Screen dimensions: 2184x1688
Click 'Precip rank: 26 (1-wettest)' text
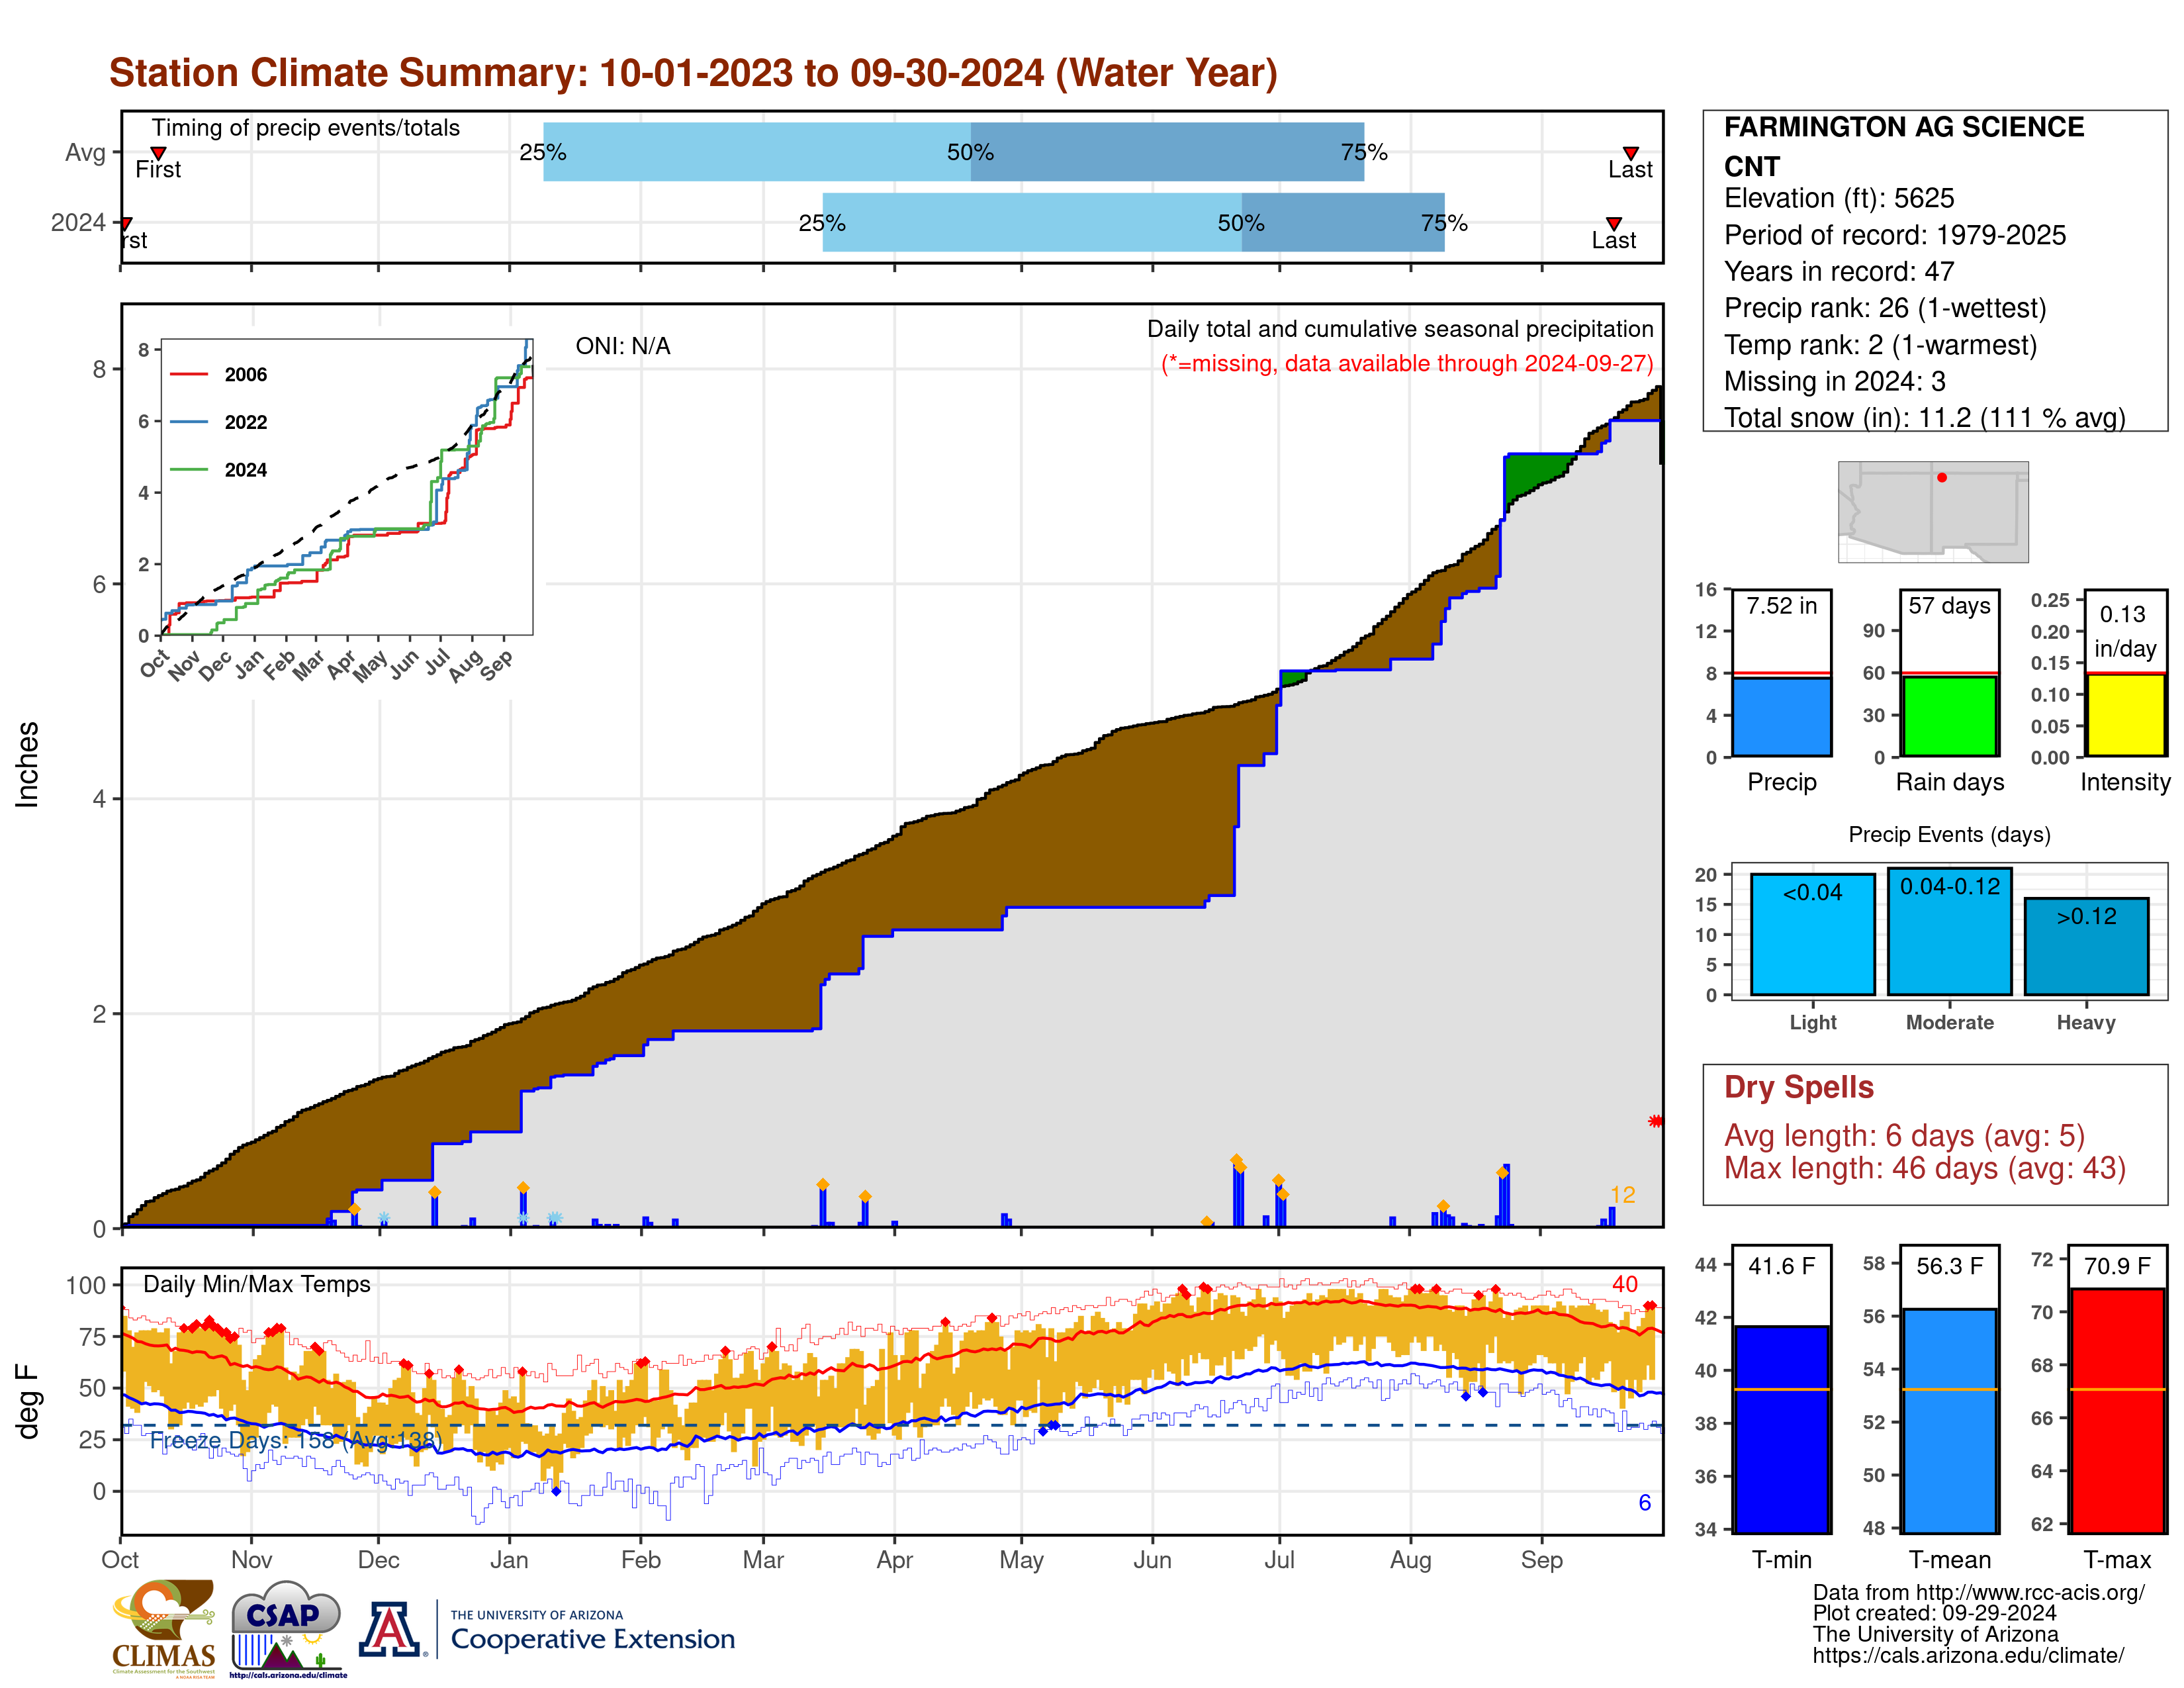click(1884, 308)
